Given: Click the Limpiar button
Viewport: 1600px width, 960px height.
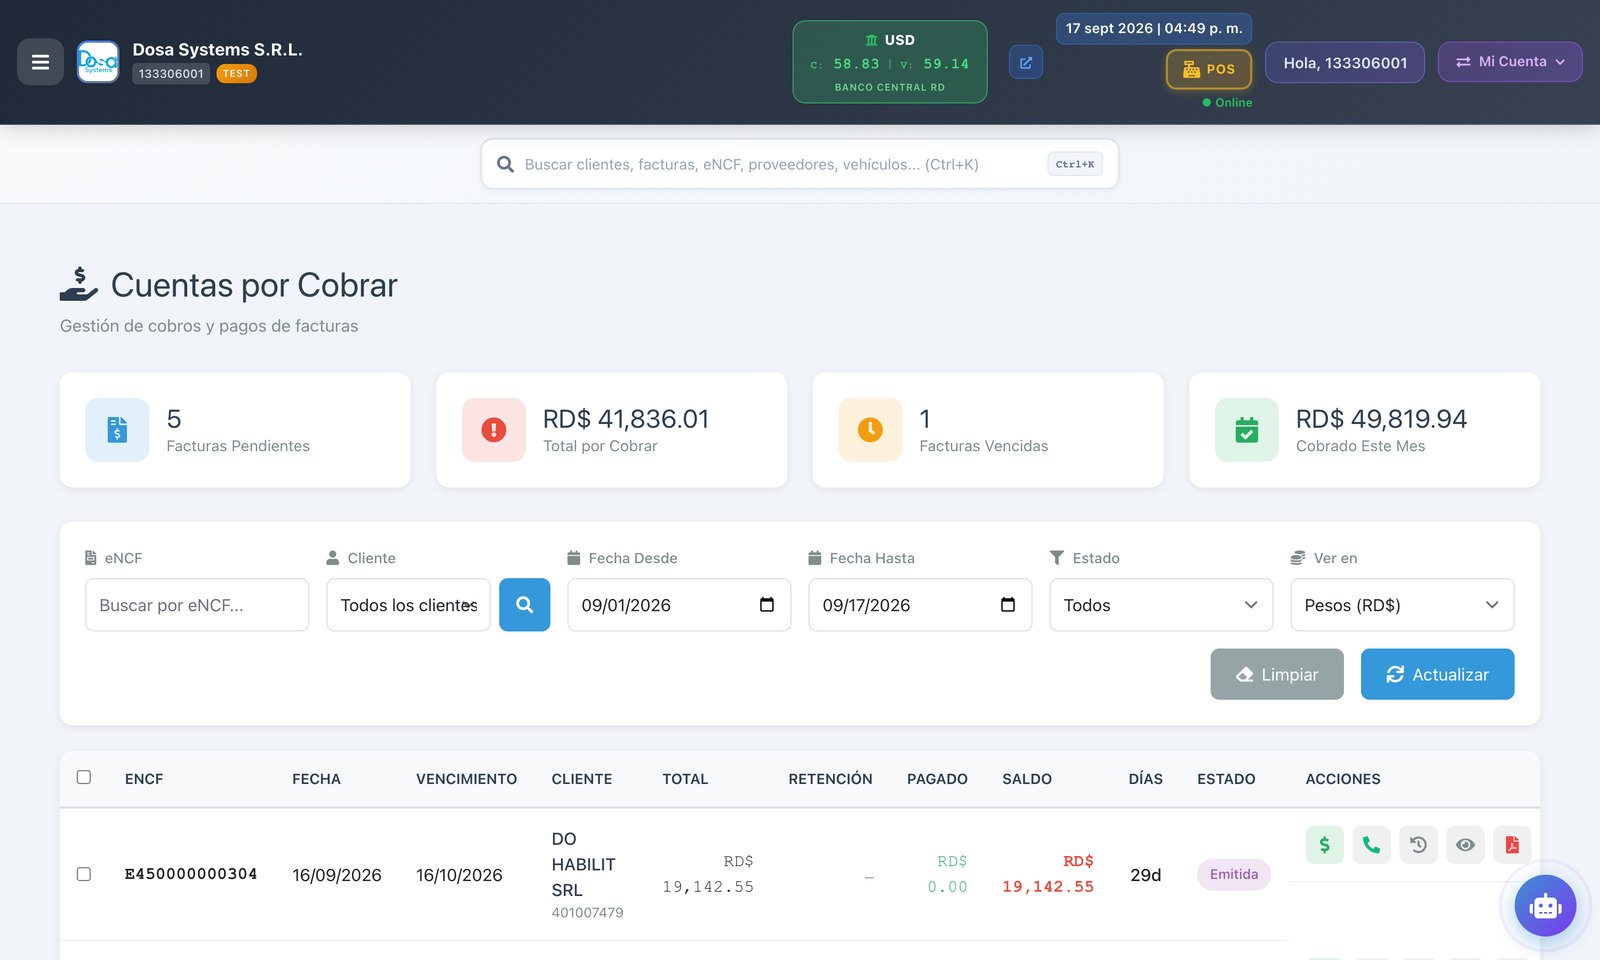Looking at the screenshot, I should click(x=1277, y=675).
